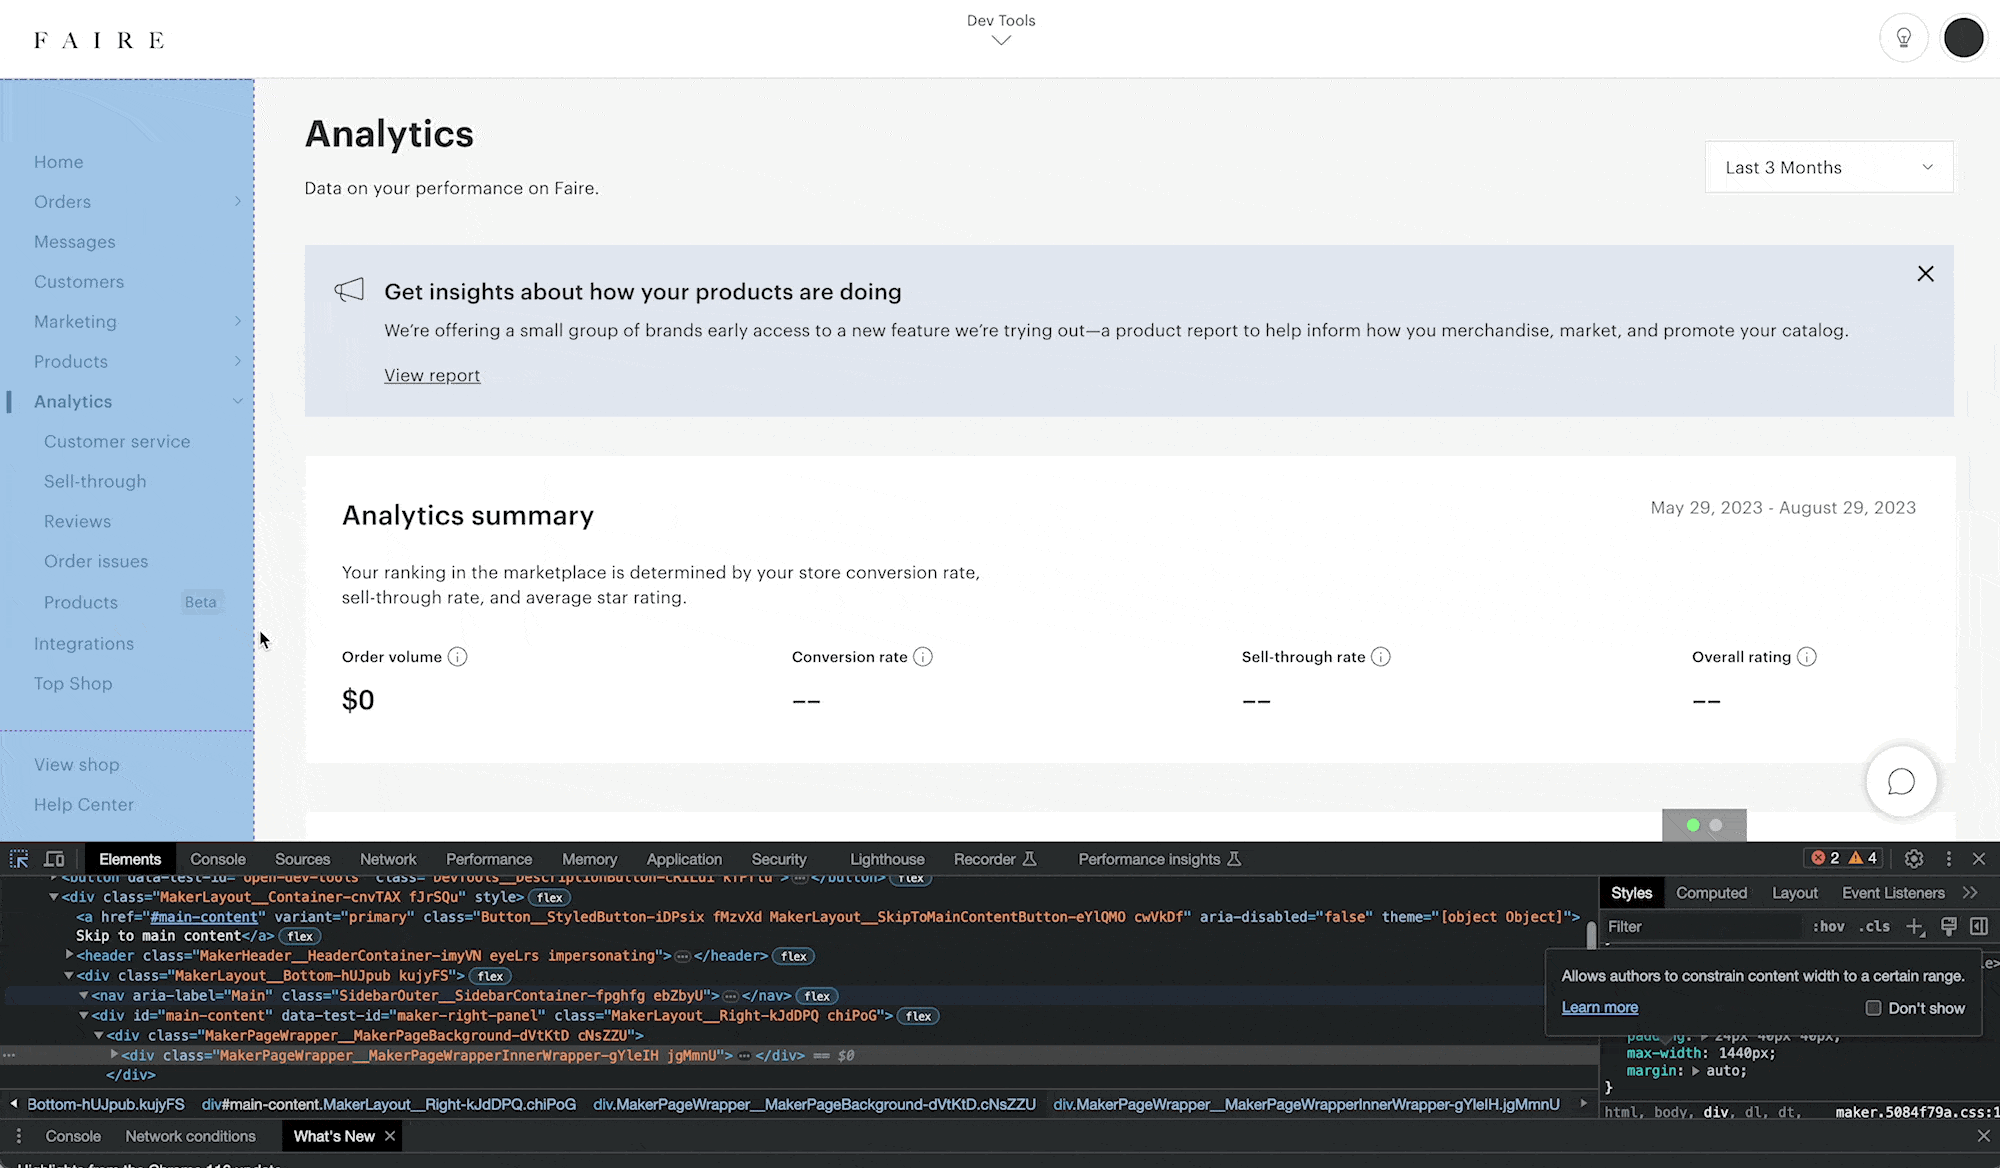Viewport: 2000px width, 1168px height.
Task: Click the Order volume info tooltip icon
Action: (457, 656)
